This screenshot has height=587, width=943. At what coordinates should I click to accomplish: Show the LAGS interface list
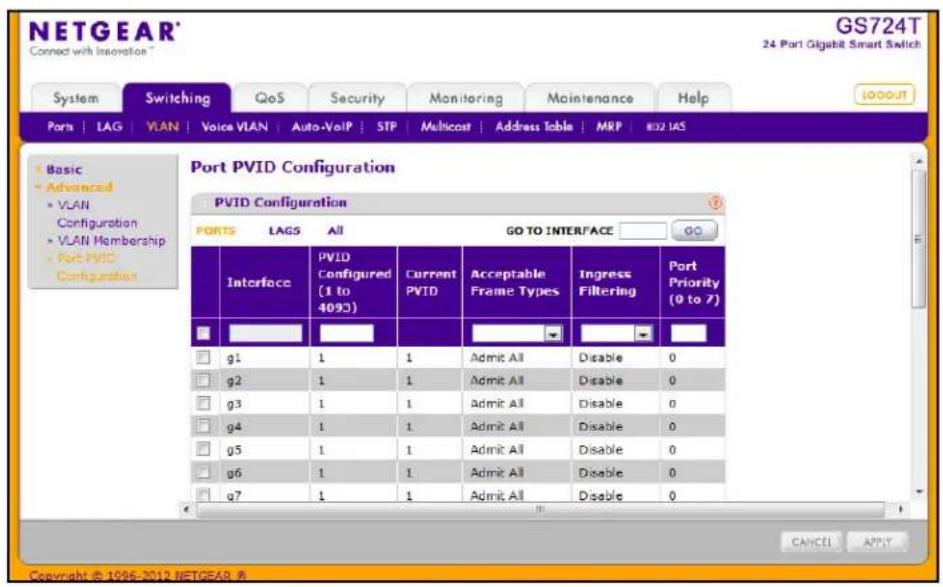(284, 231)
